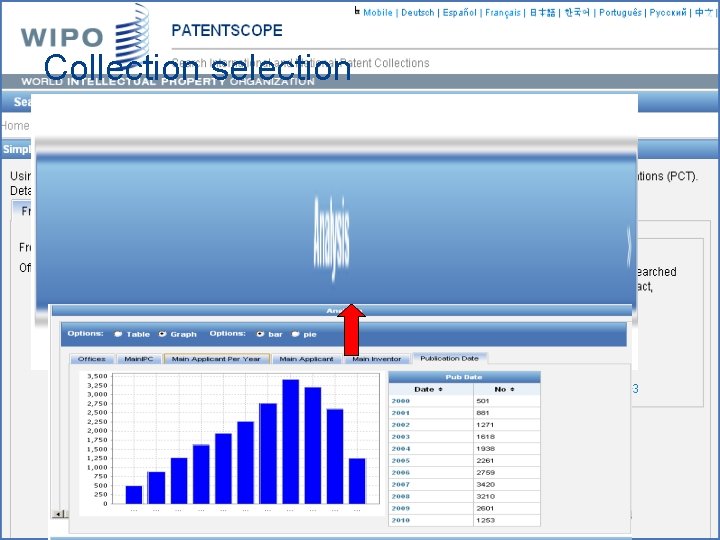Click the Analysis banner title
This screenshot has height=540, width=720.
click(332, 238)
